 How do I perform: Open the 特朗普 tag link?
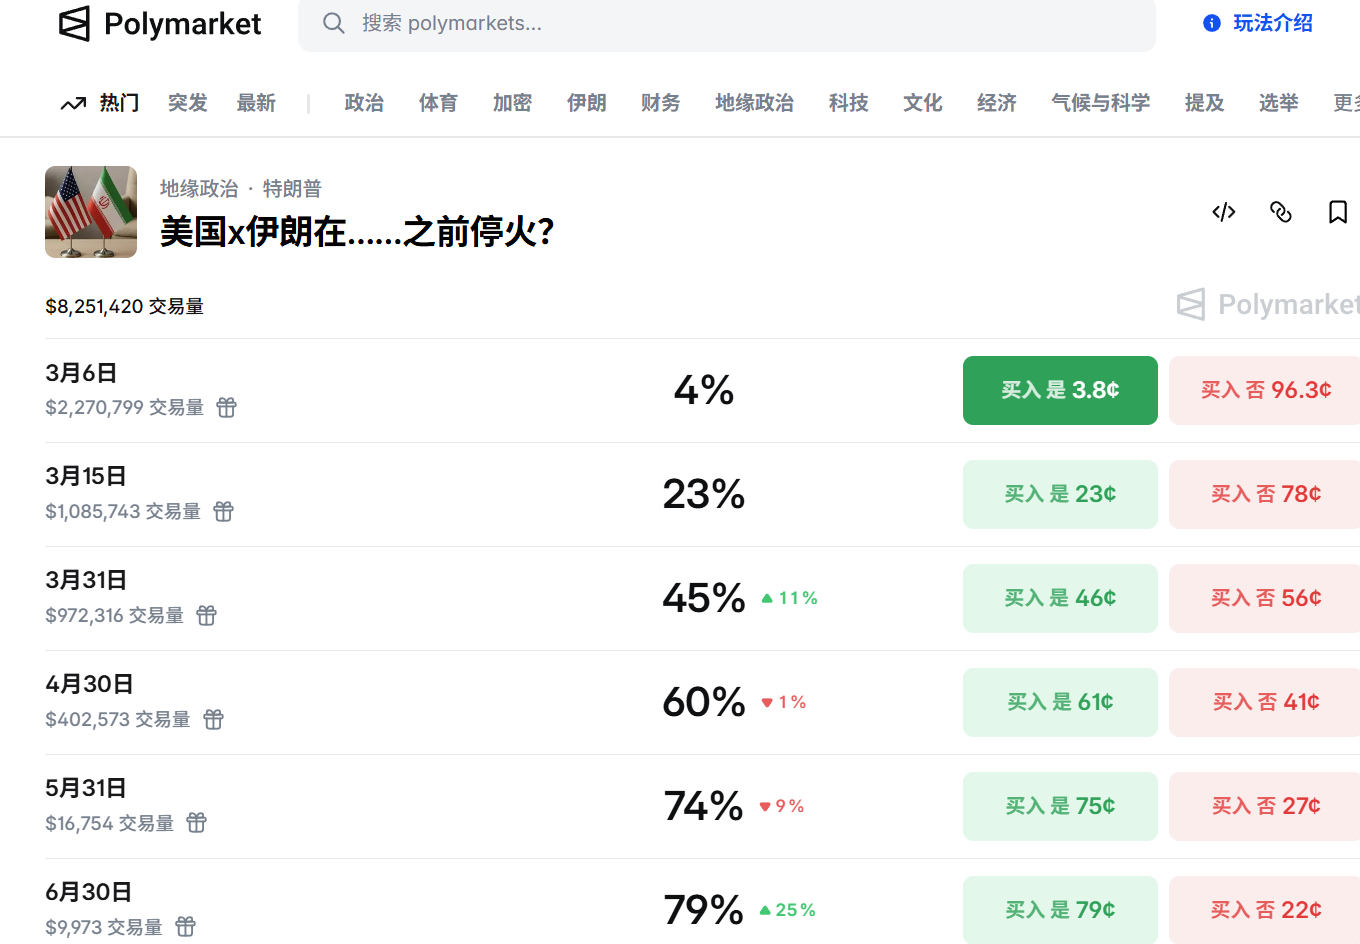(292, 189)
